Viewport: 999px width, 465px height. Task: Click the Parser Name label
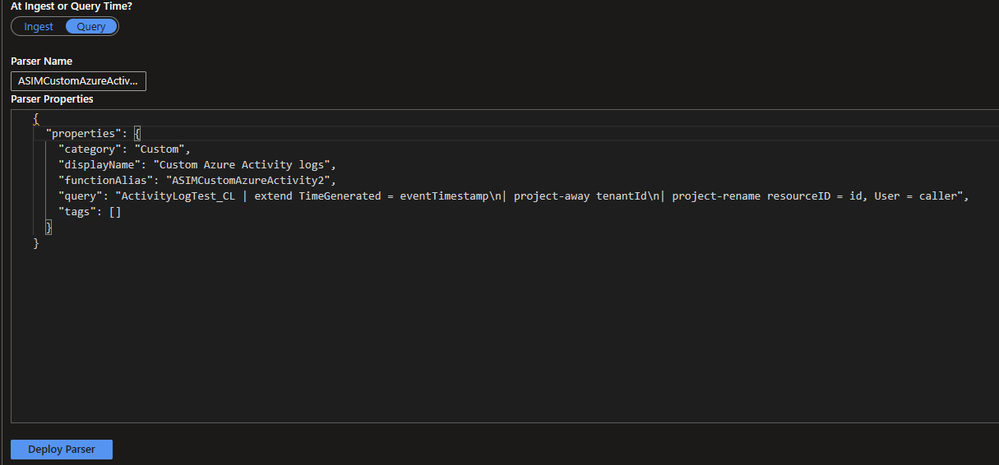[x=41, y=61]
